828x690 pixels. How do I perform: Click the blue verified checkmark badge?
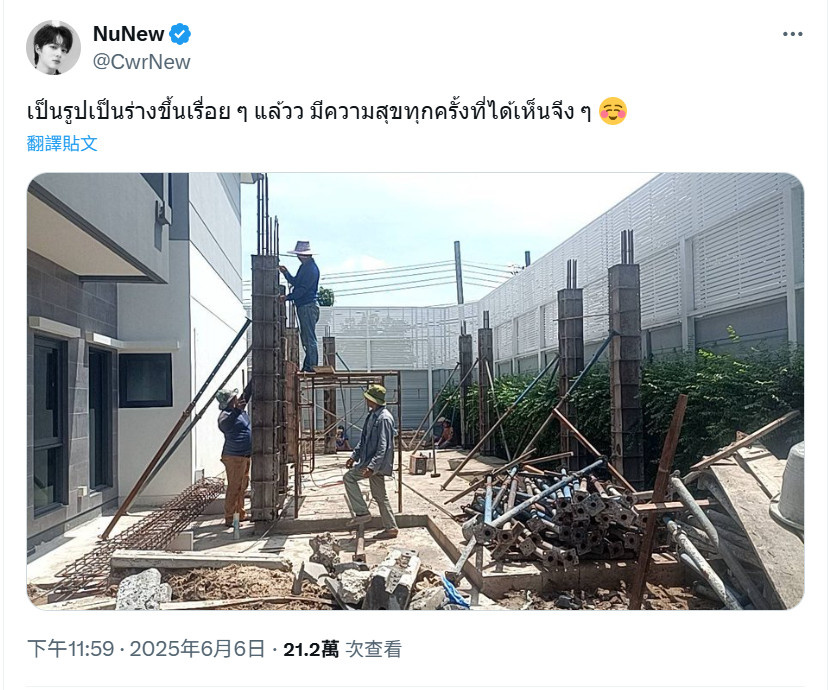(x=180, y=34)
